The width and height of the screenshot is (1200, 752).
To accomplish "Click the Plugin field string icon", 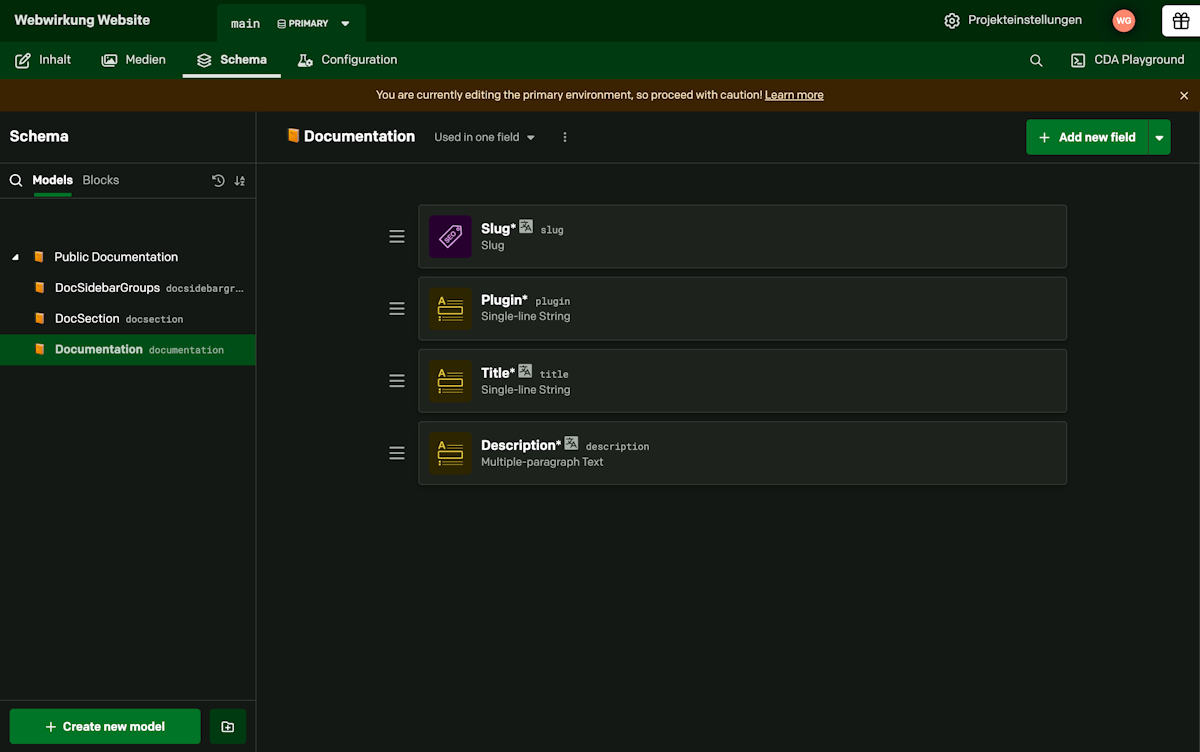I will click(450, 309).
